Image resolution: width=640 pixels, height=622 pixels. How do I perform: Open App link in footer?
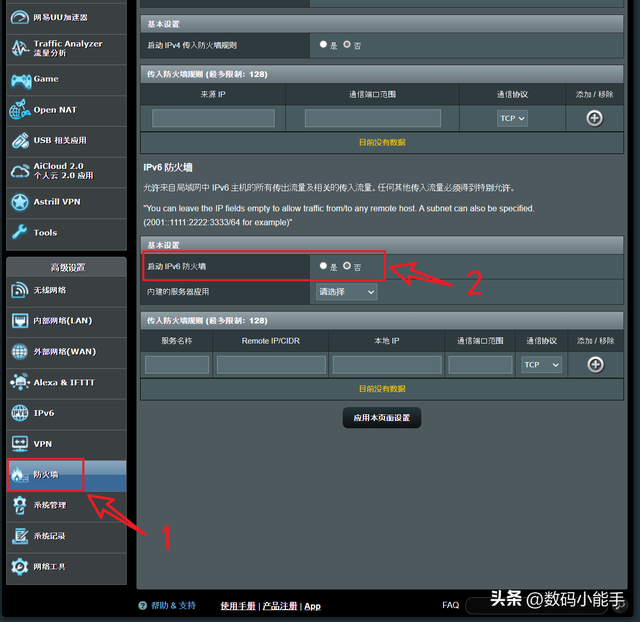click(312, 606)
